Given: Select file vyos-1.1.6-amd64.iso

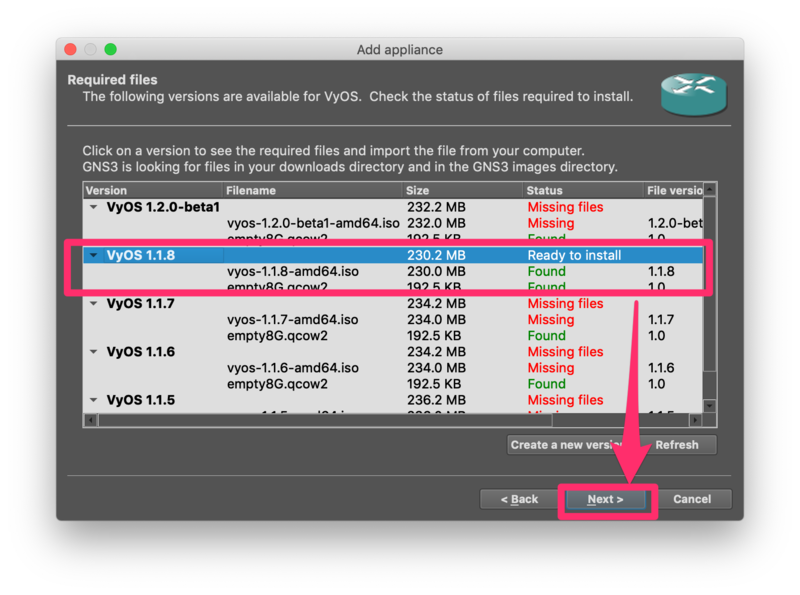Looking at the screenshot, I should coord(292,368).
